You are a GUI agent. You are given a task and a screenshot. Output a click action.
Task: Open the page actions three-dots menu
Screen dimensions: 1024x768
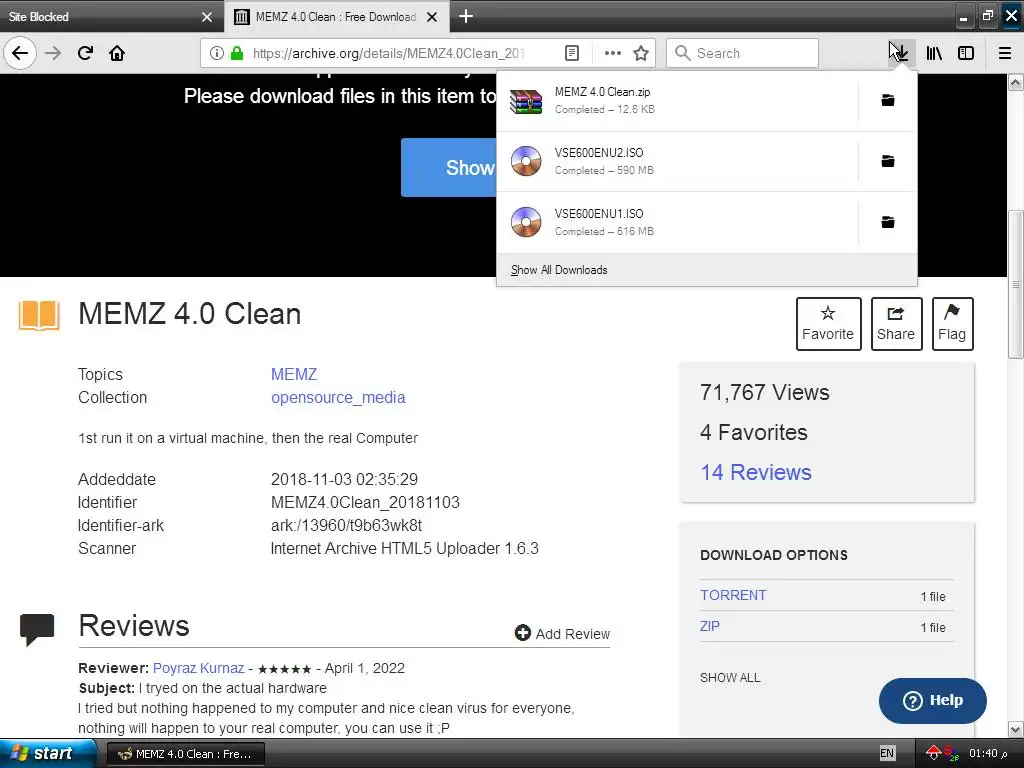613,53
